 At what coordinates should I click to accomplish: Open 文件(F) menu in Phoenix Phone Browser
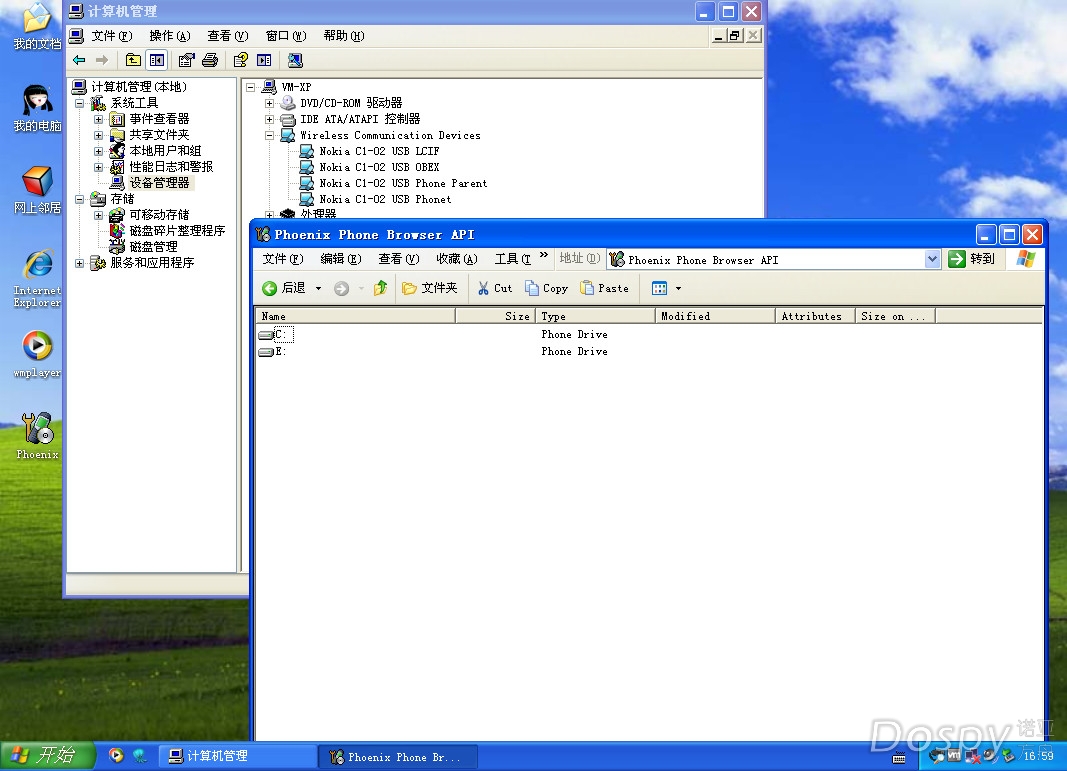[x=283, y=259]
